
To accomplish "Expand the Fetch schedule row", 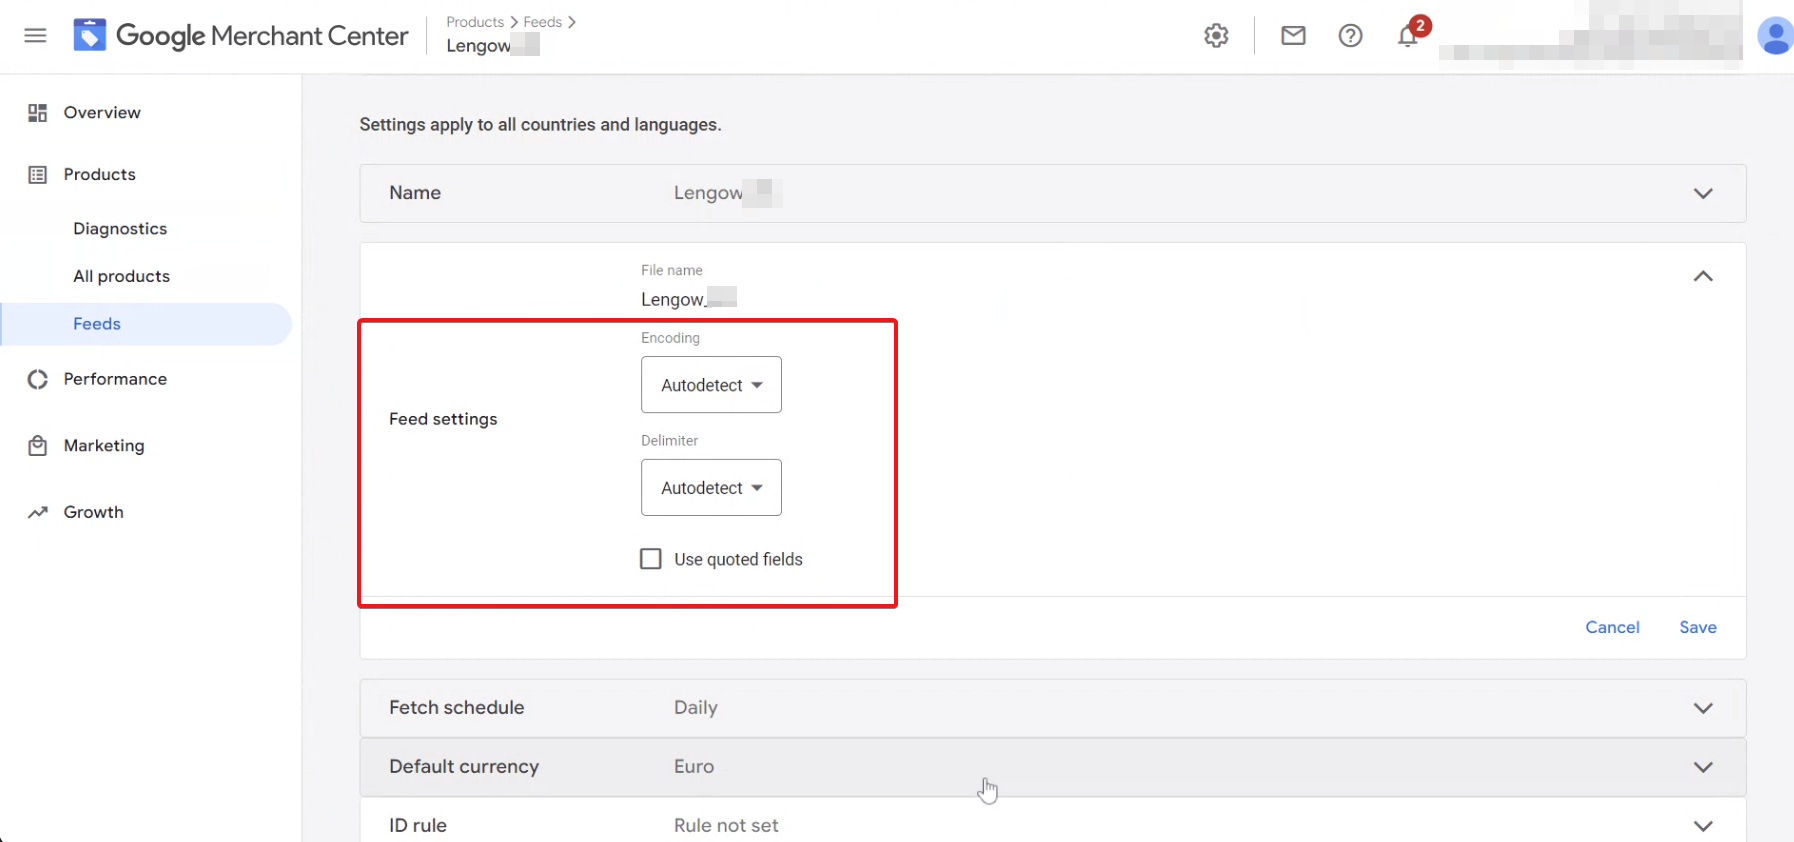I will (1702, 708).
